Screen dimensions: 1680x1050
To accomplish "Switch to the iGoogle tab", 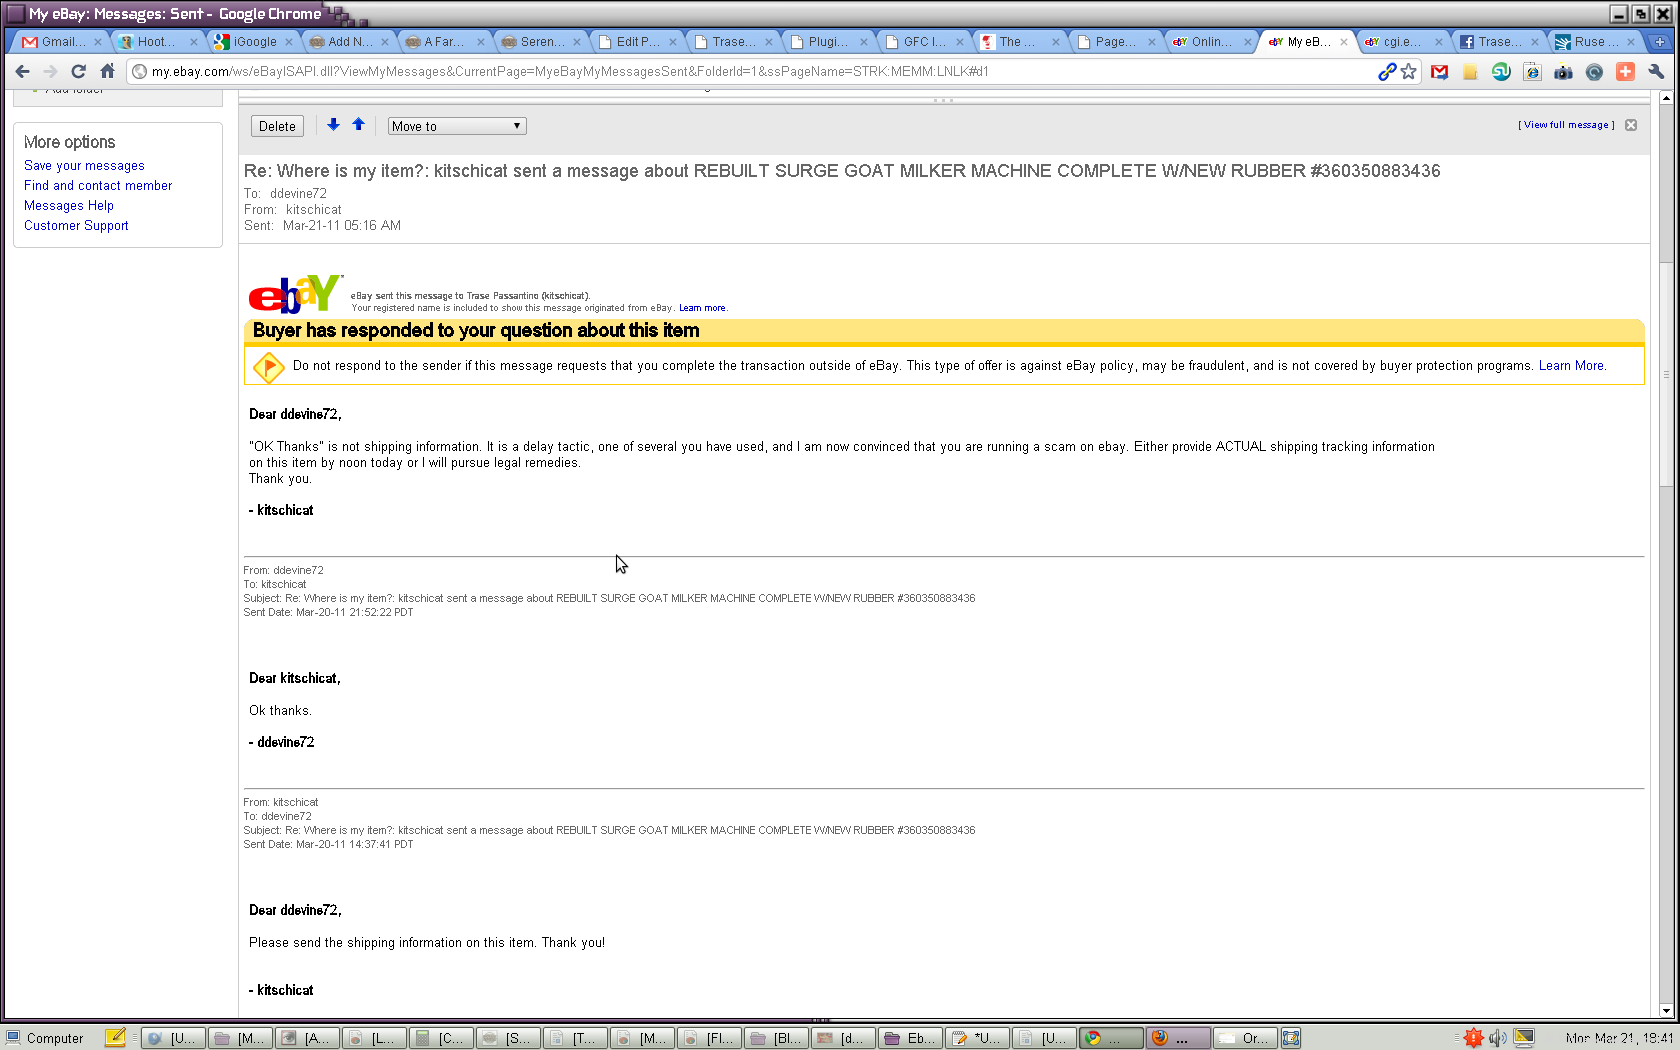I will coord(254,42).
